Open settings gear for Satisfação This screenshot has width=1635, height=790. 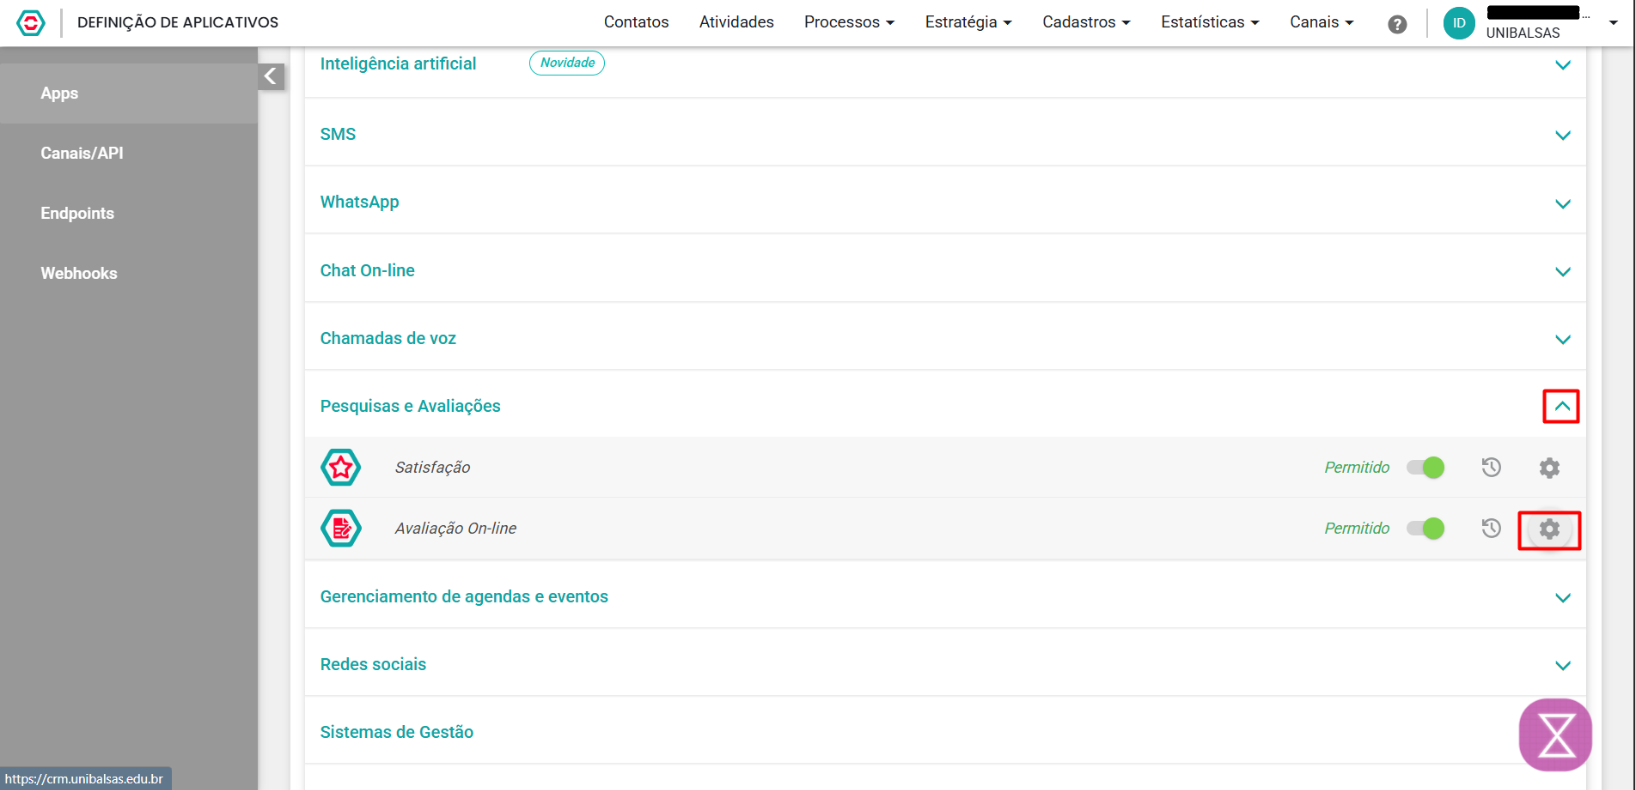click(1549, 468)
